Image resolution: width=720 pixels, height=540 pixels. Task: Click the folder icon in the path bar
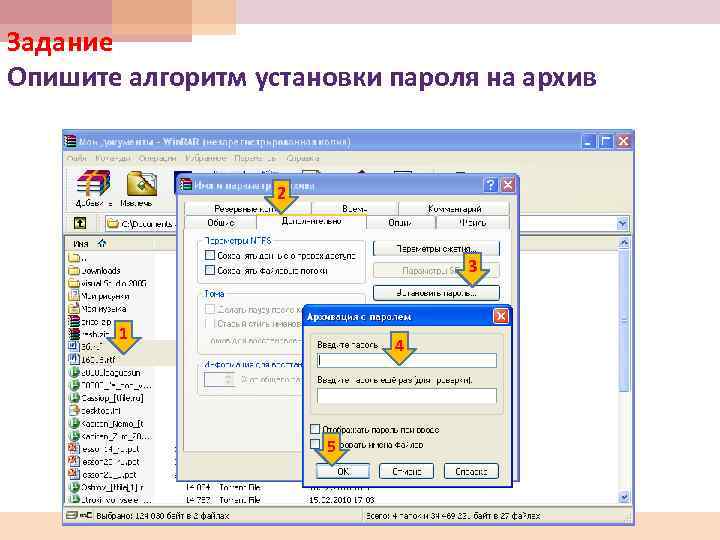pos(112,224)
